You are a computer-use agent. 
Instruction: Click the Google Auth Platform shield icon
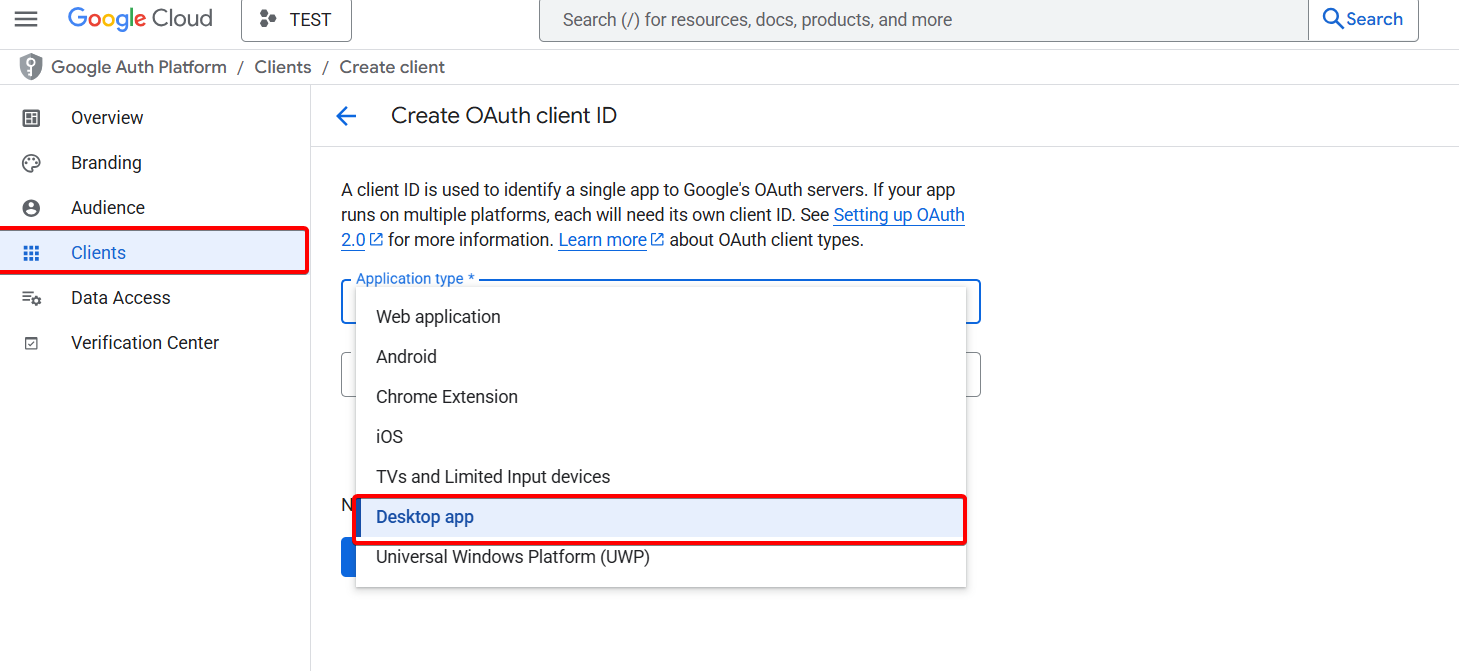(x=31, y=67)
